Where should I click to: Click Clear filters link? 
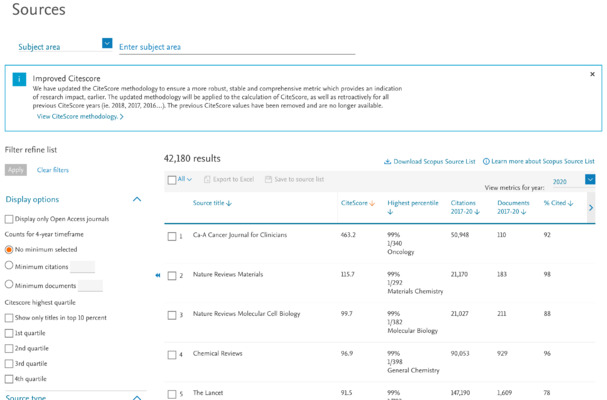(x=53, y=170)
